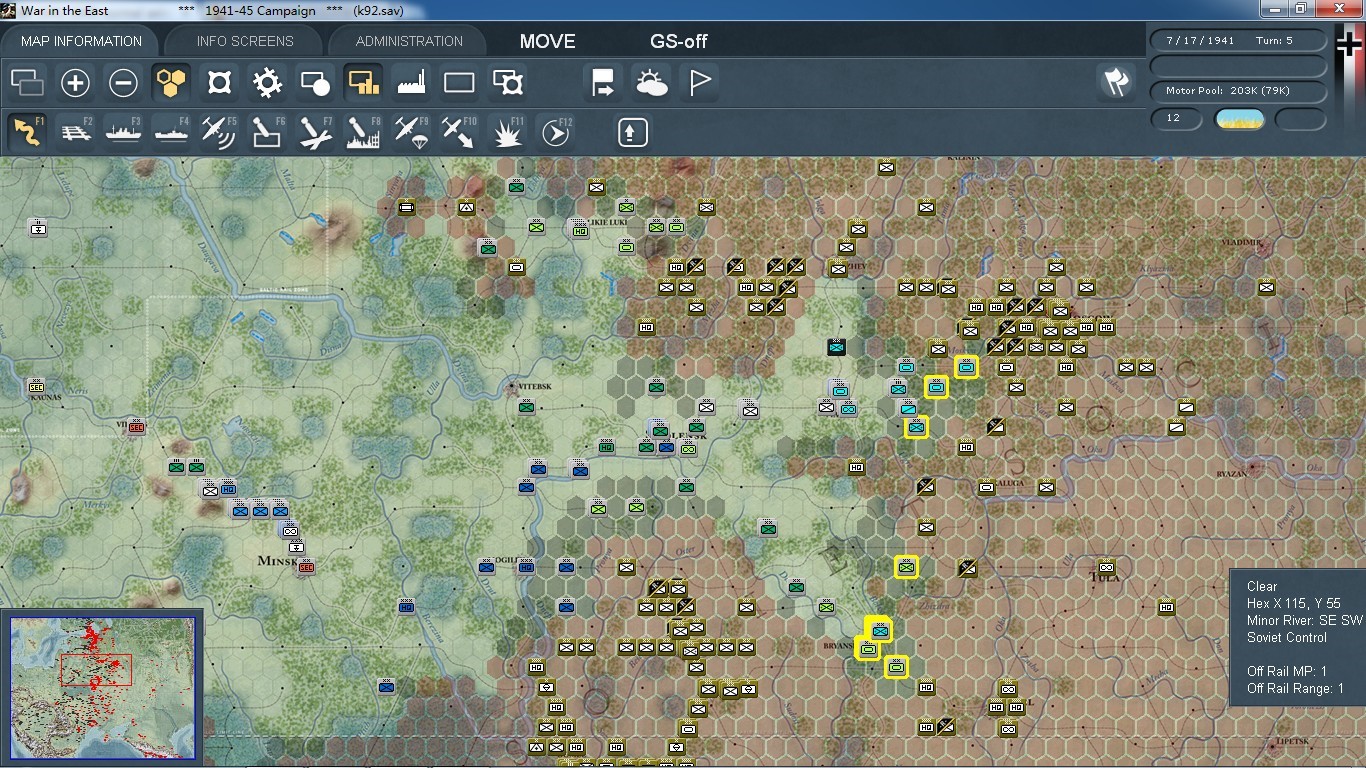Select F8 bomb city mode icon
This screenshot has height=768, width=1366.
(x=363, y=132)
